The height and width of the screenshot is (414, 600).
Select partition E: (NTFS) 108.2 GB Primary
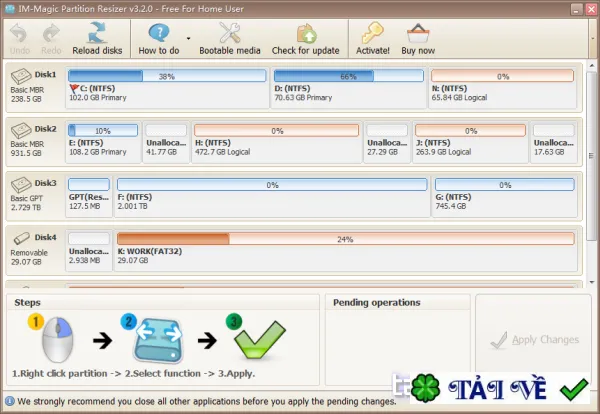pyautogui.click(x=103, y=142)
